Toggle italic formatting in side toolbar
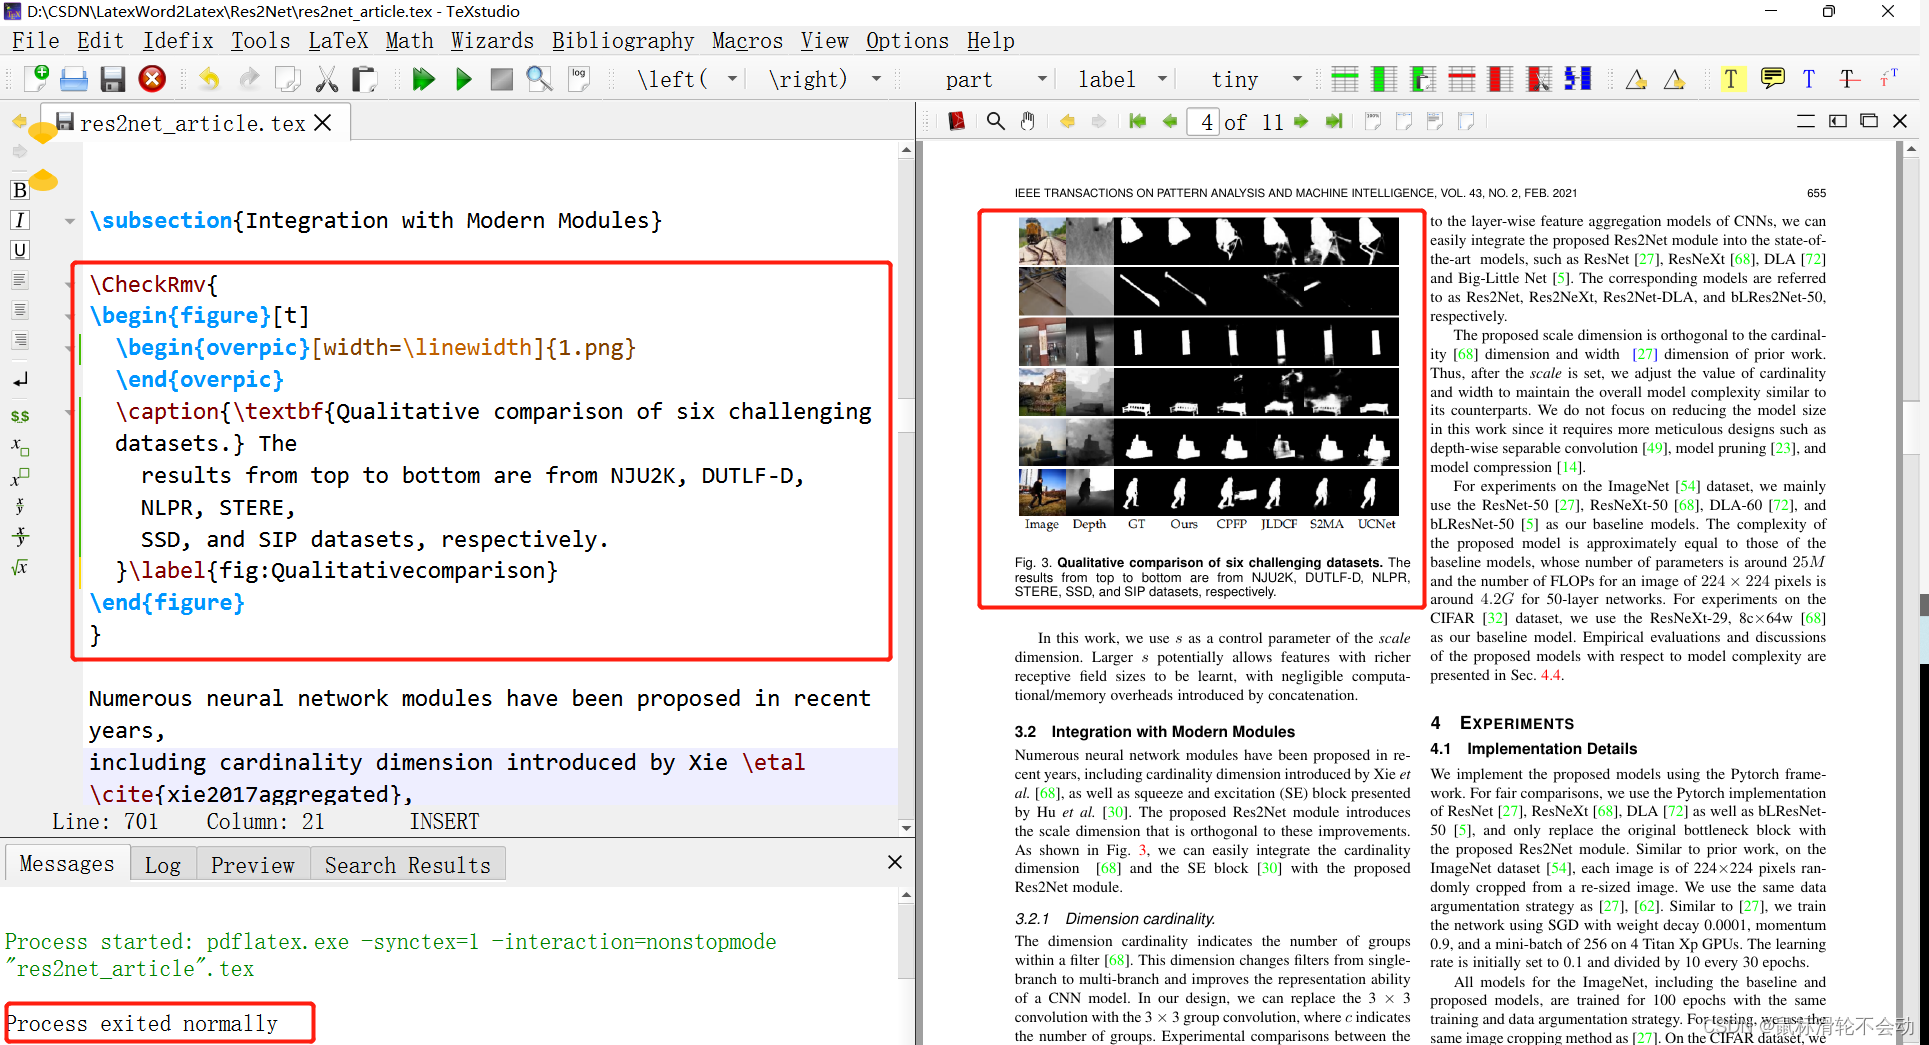Viewport: 1929px width, 1045px height. pyautogui.click(x=19, y=220)
